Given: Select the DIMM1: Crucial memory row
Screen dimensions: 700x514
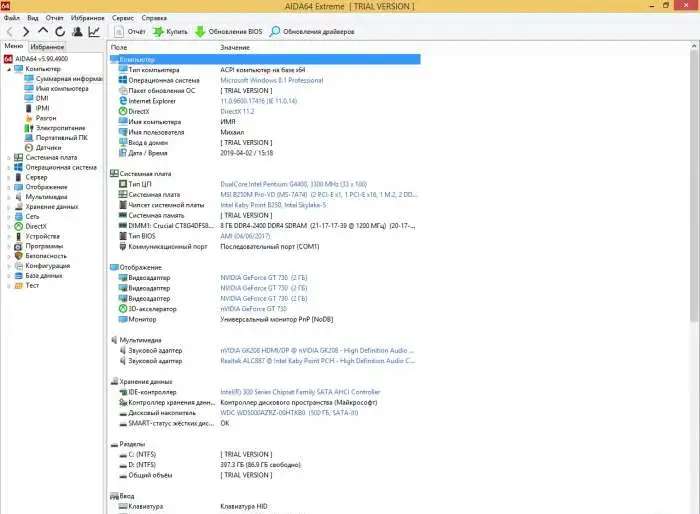Looking at the screenshot, I should point(265,226).
